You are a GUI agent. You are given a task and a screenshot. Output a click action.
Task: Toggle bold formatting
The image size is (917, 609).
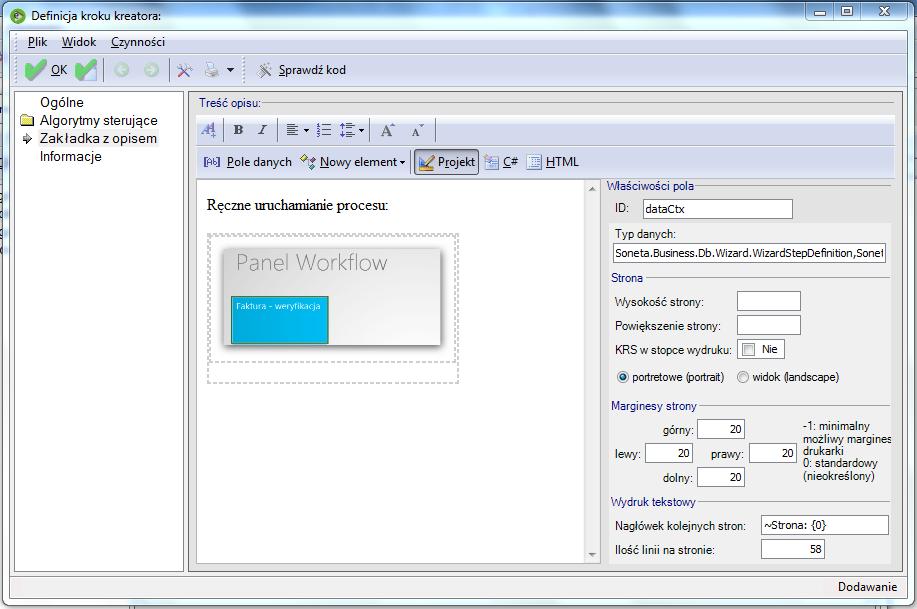click(x=238, y=130)
